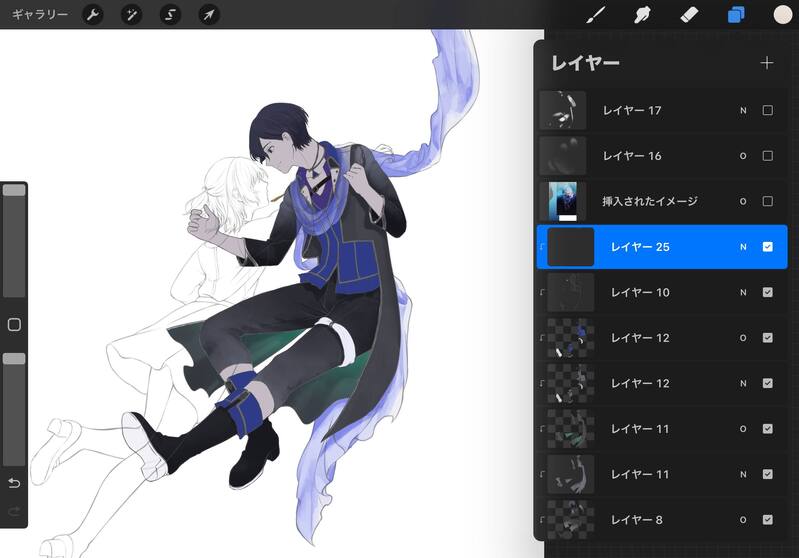Tap the レイヤー 25 layer name
This screenshot has width=799, height=558.
pyautogui.click(x=640, y=247)
